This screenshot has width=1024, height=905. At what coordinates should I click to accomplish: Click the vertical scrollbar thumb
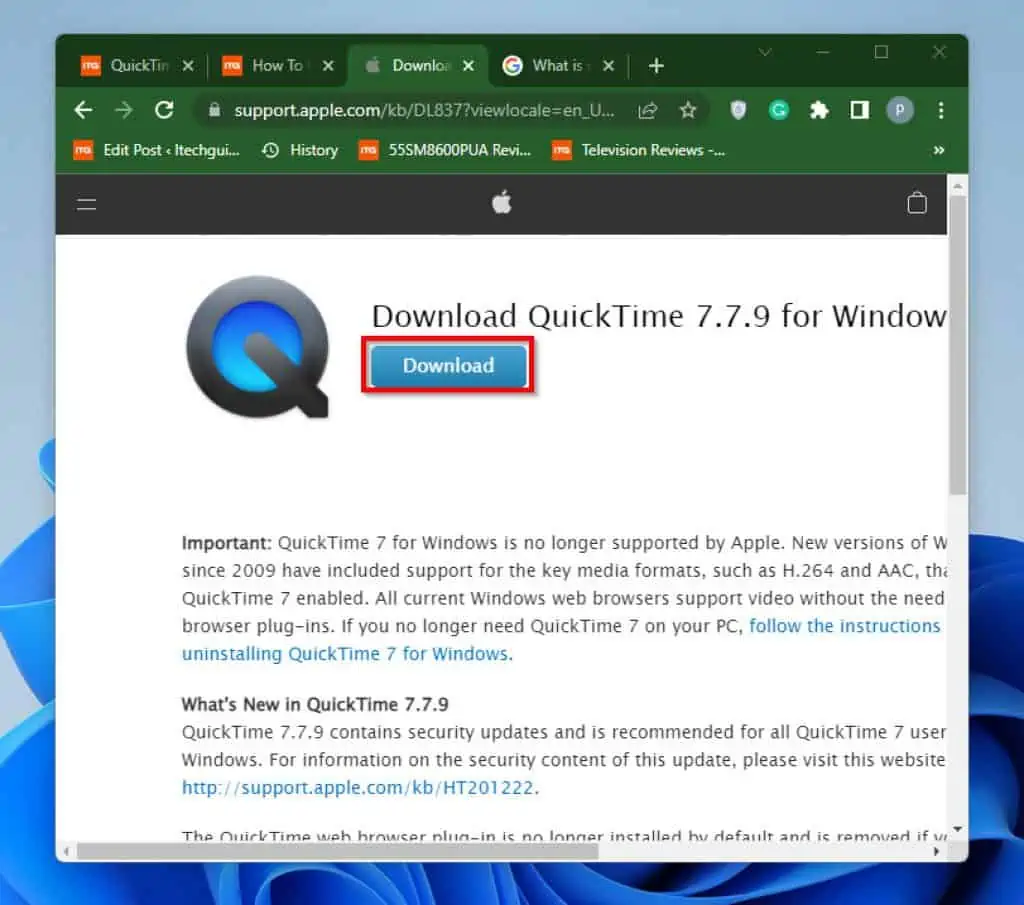click(957, 345)
